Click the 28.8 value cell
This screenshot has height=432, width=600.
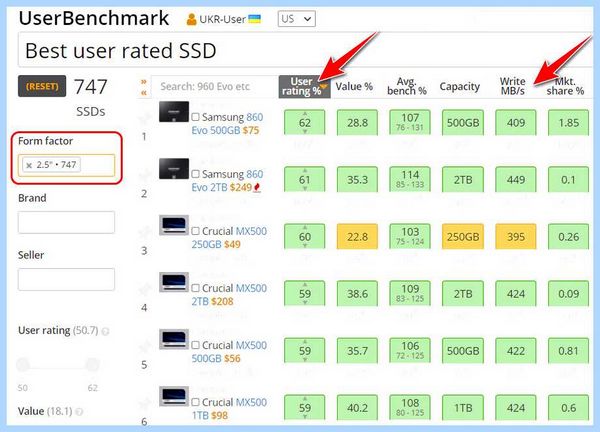[357, 122]
